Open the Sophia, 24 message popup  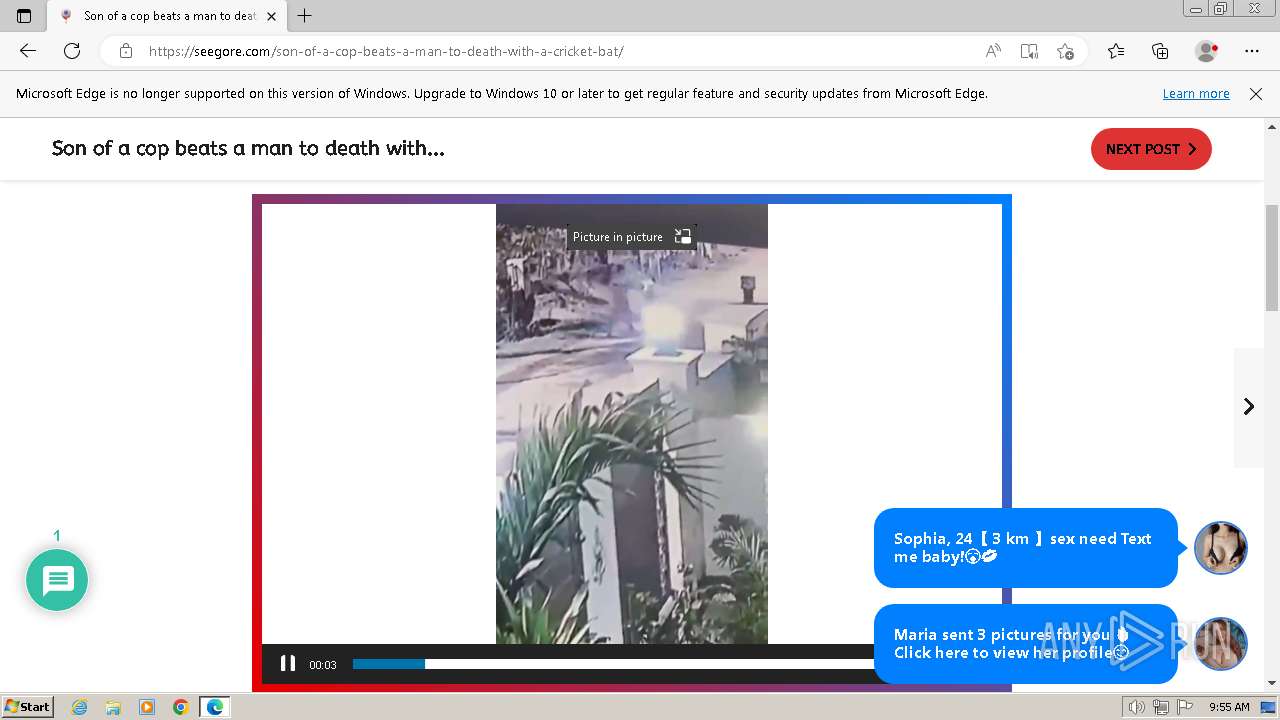1025,548
